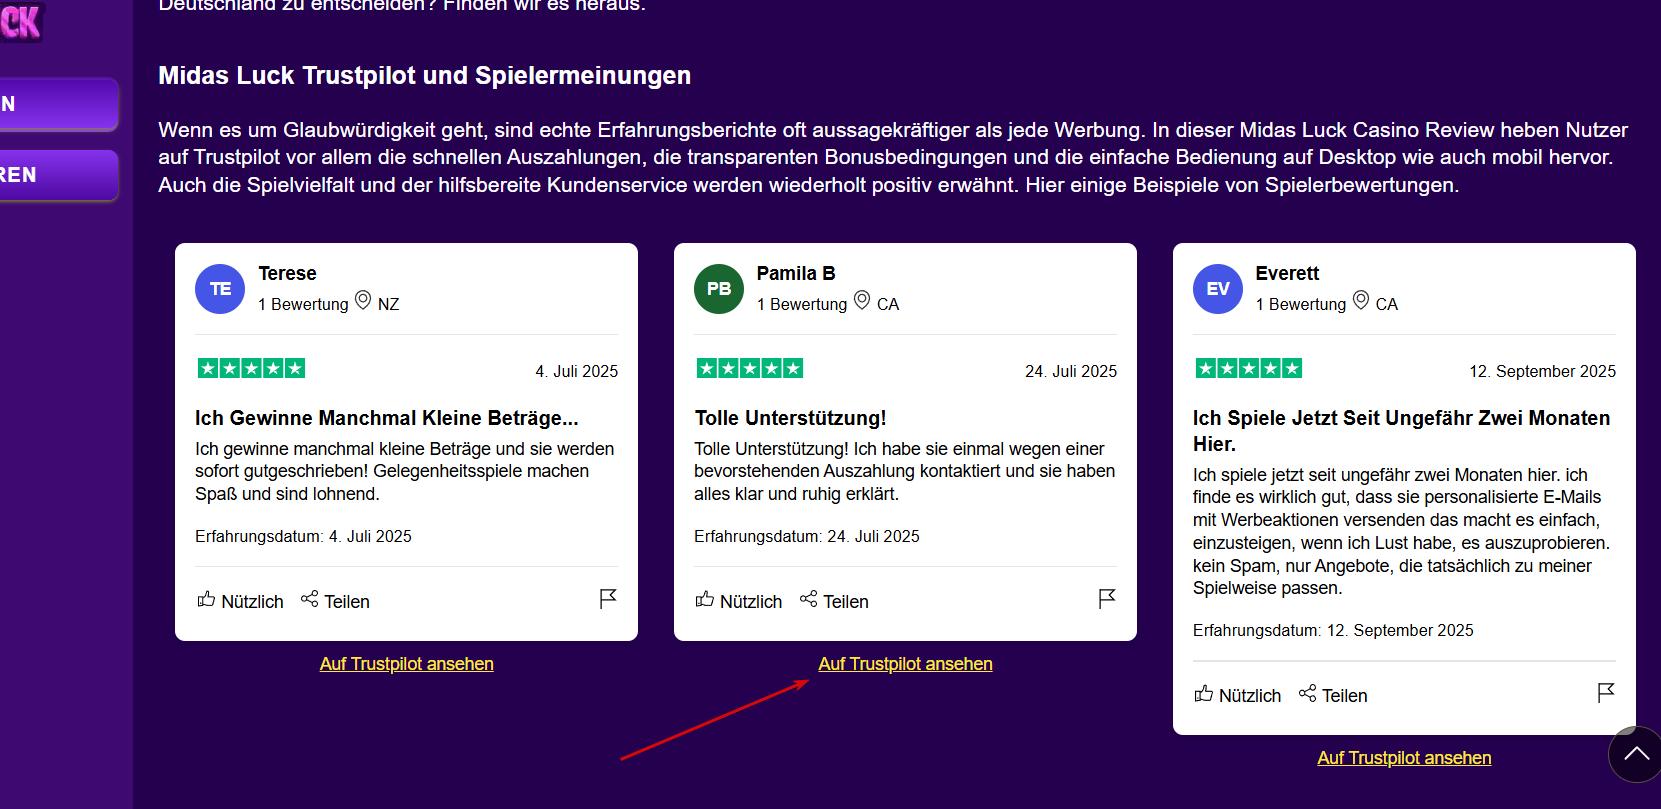Click the PB avatar of Pamila B
Screen dimensions: 1661x809
tap(719, 289)
